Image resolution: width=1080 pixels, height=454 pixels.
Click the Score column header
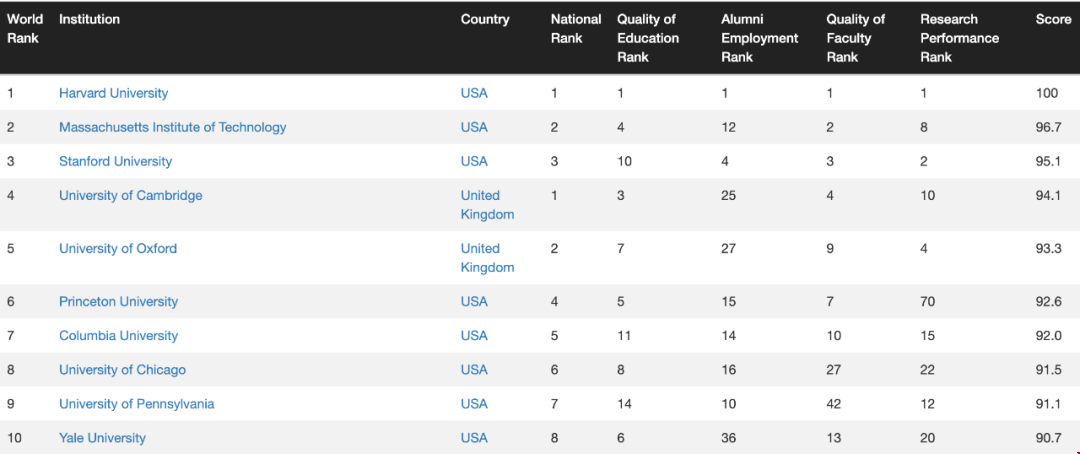(1053, 19)
